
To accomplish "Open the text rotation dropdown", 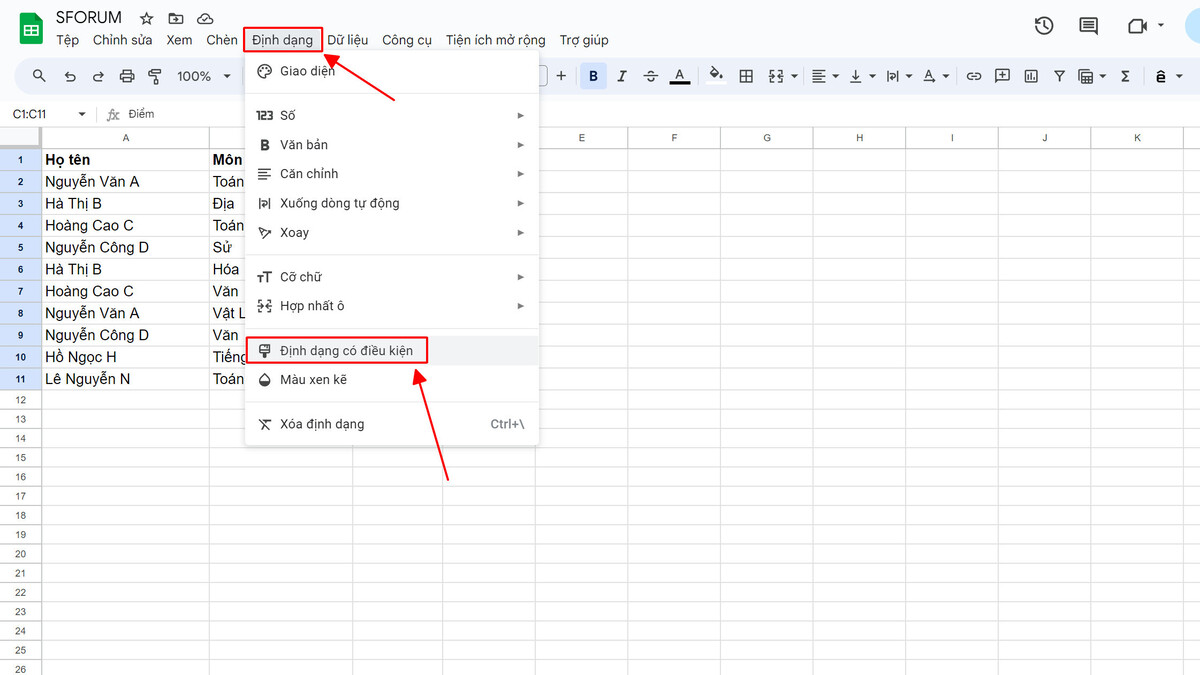I will click(936, 76).
